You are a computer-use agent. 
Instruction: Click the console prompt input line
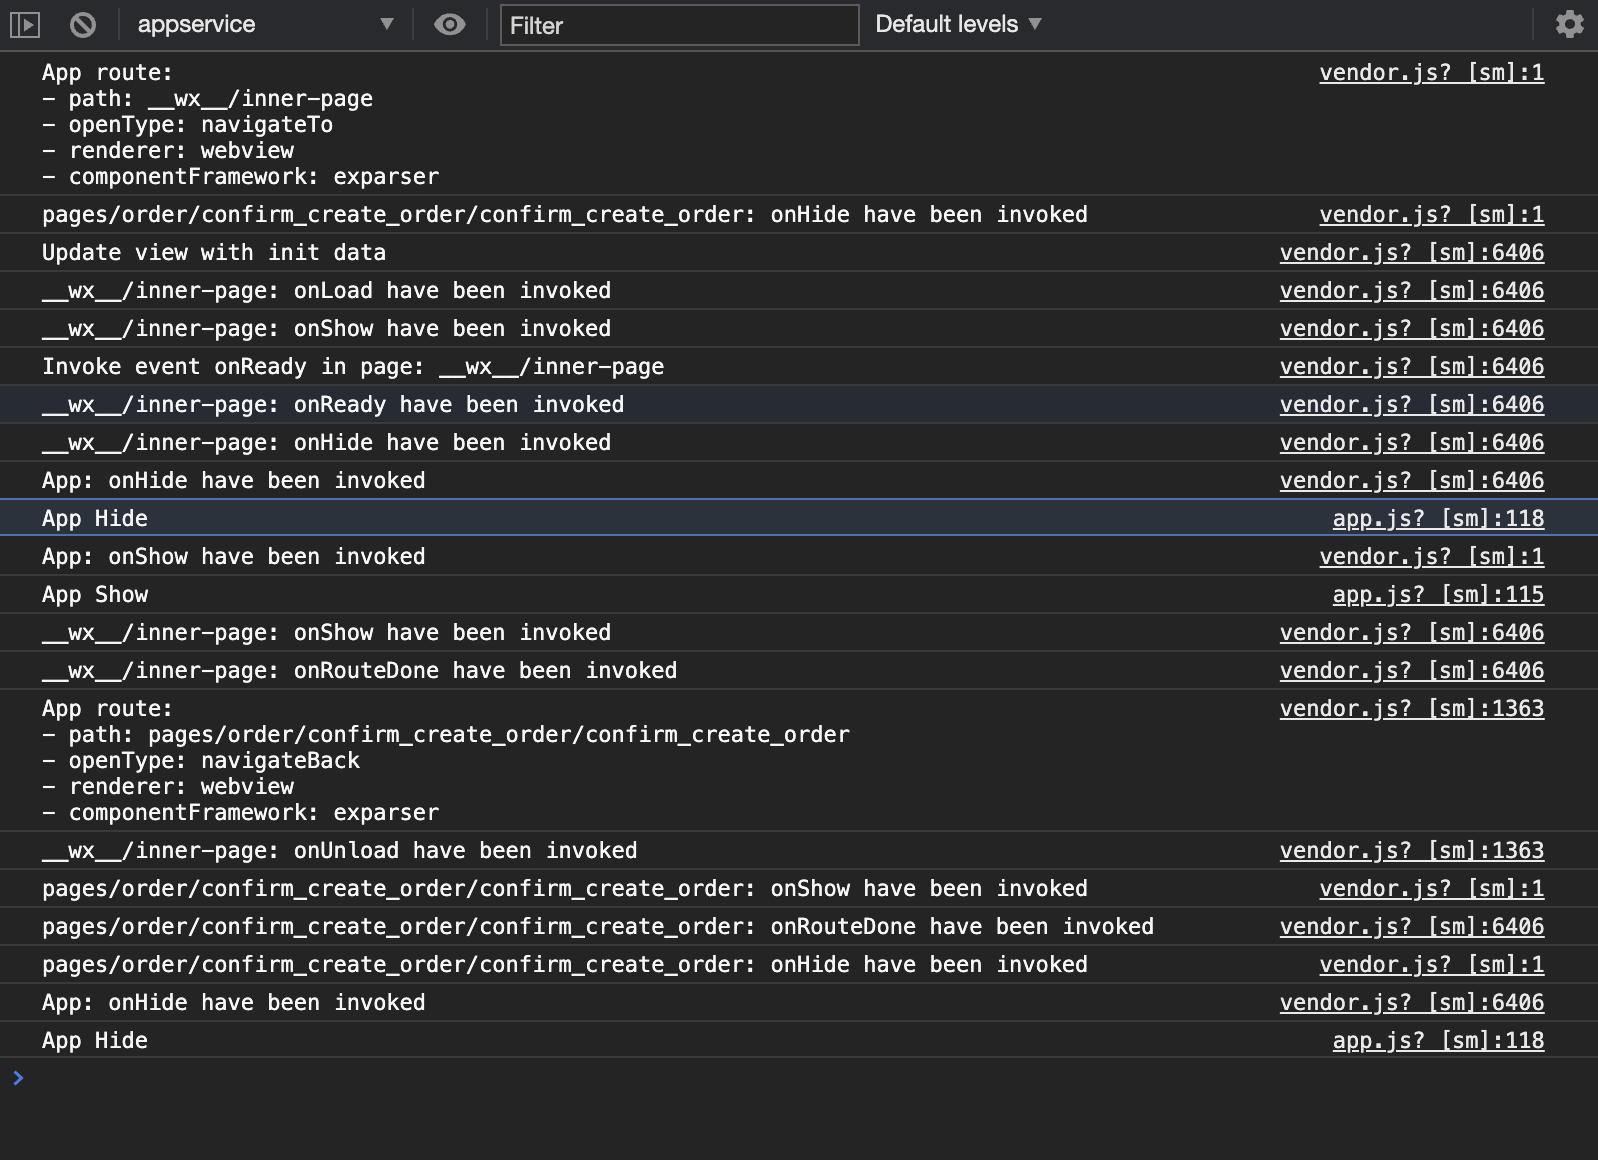point(799,1078)
